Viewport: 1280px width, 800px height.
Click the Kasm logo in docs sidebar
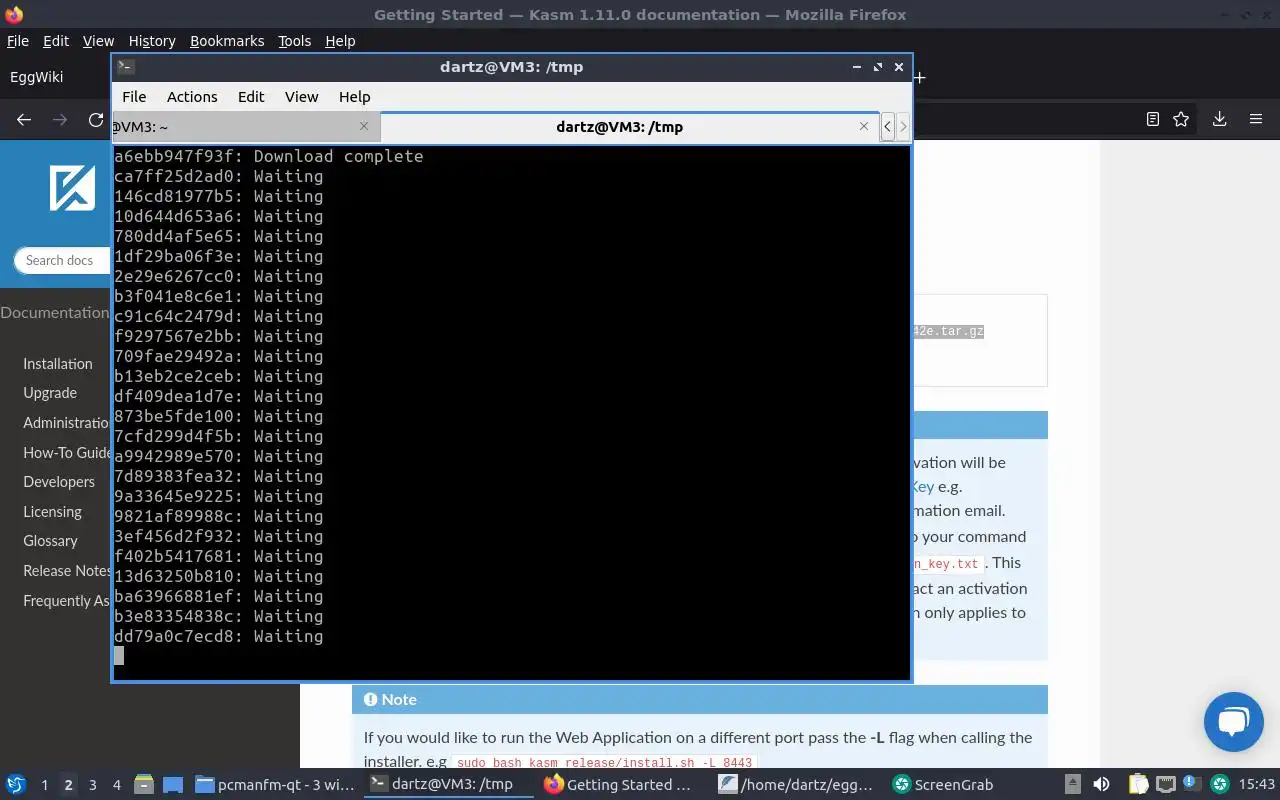pos(72,187)
